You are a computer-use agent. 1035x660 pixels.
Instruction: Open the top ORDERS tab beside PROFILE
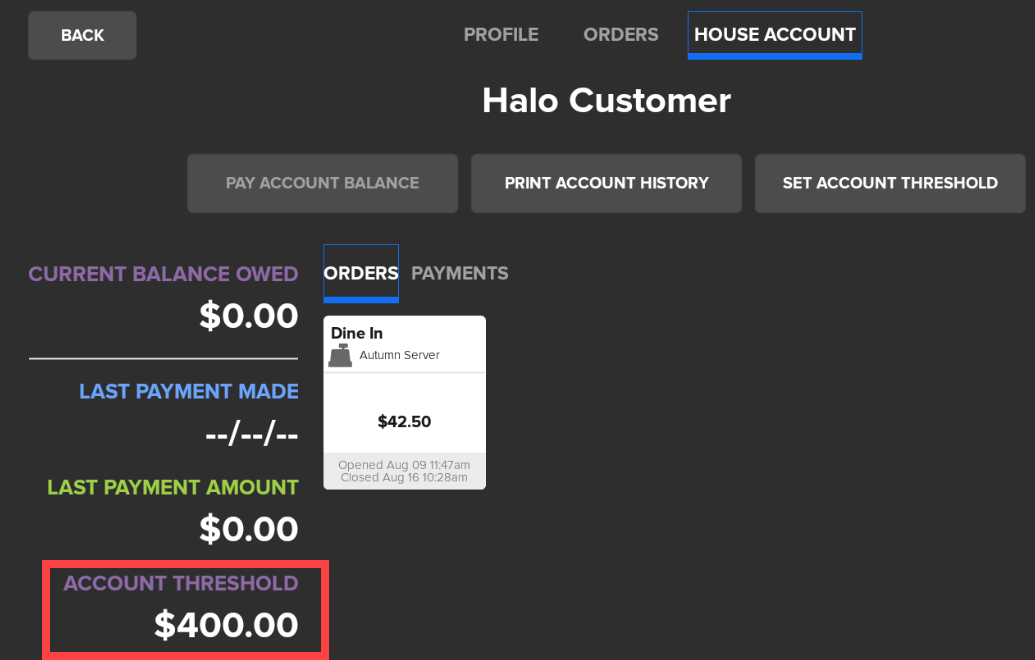click(x=621, y=35)
